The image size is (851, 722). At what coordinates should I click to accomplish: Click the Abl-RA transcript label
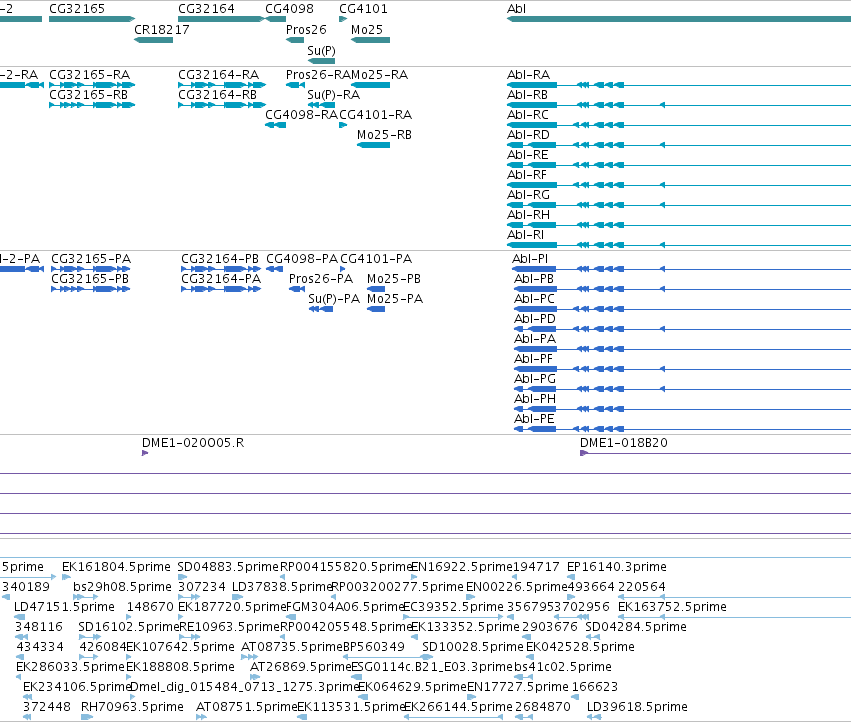528,74
